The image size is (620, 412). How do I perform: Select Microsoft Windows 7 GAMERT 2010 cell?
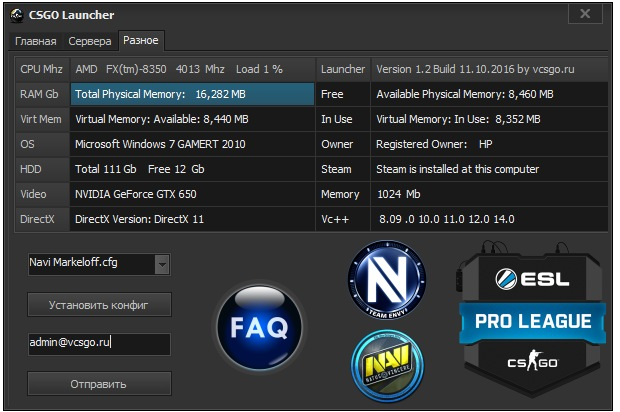coord(193,144)
